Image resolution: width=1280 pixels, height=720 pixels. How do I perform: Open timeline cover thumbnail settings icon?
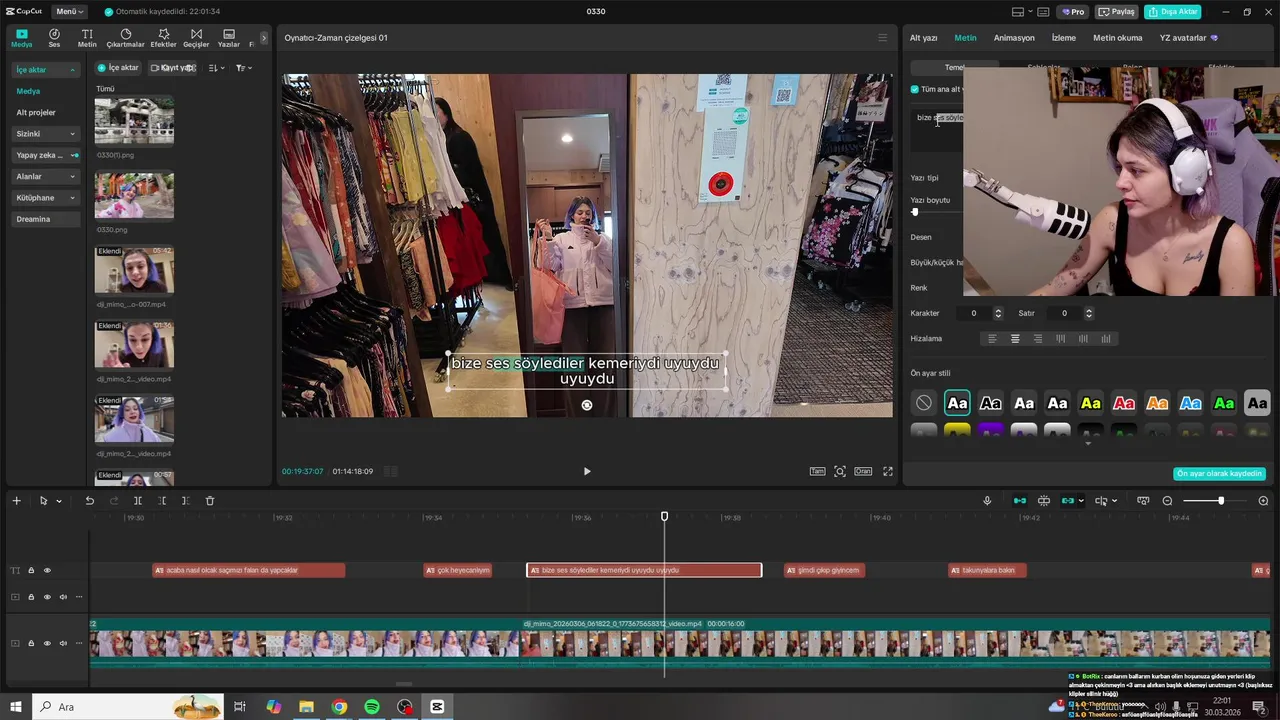(1143, 501)
